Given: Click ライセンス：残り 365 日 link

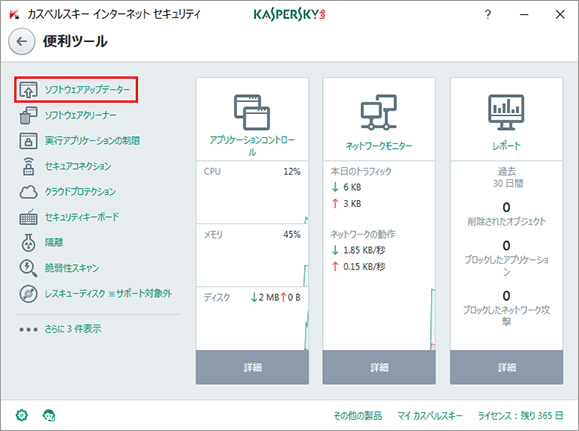Looking at the screenshot, I should 521,416.
